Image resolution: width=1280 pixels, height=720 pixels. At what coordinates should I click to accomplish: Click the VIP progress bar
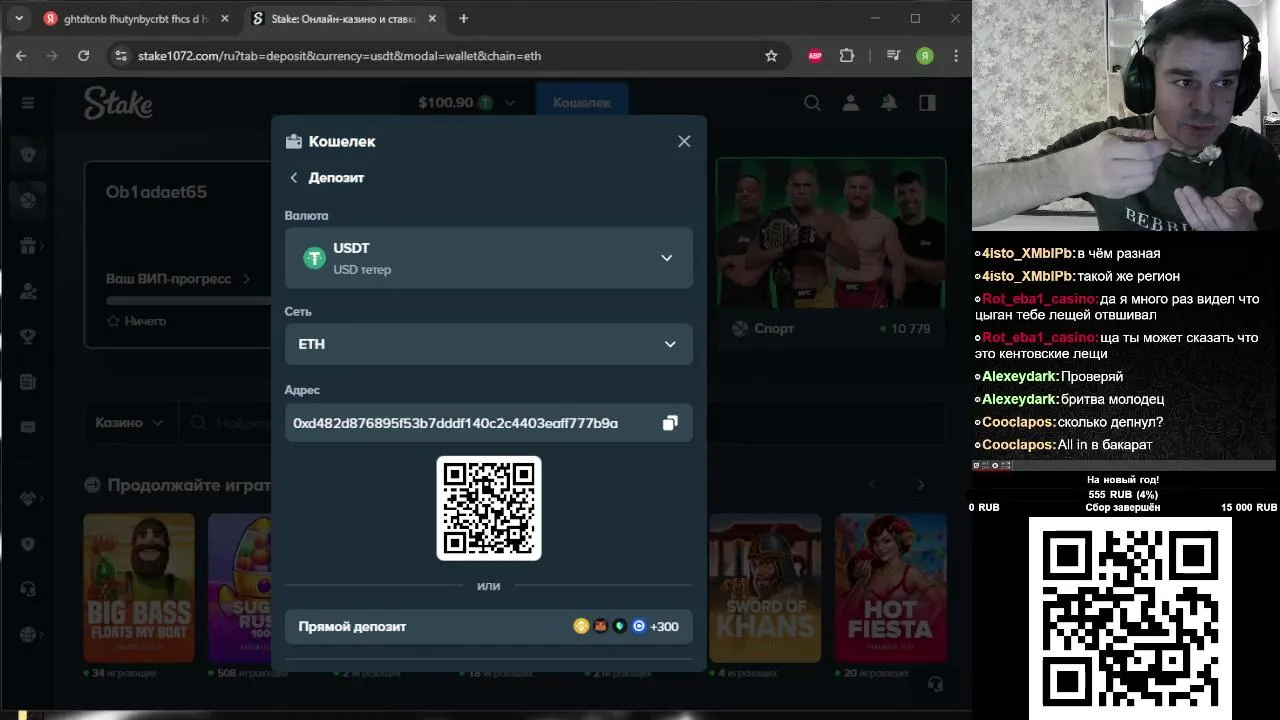pos(188,300)
